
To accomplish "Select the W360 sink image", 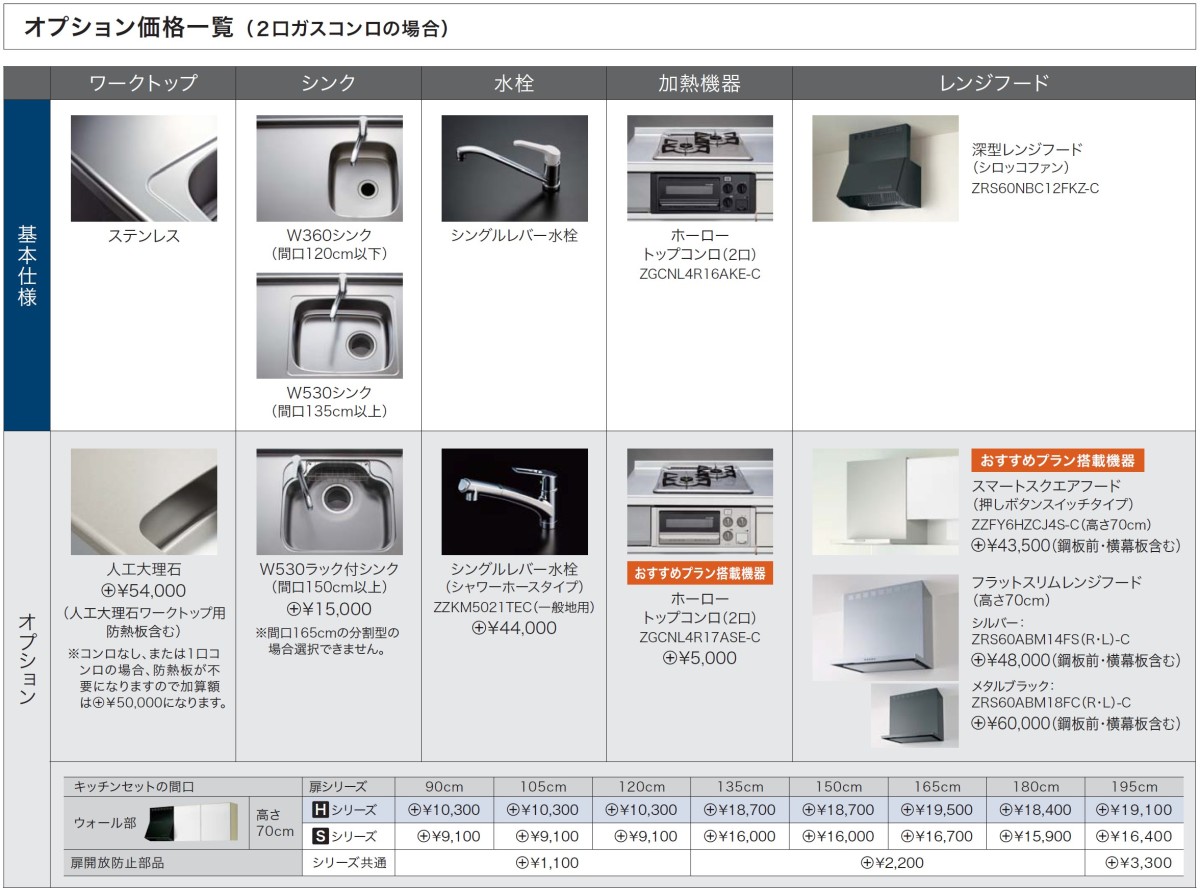I will (x=329, y=168).
